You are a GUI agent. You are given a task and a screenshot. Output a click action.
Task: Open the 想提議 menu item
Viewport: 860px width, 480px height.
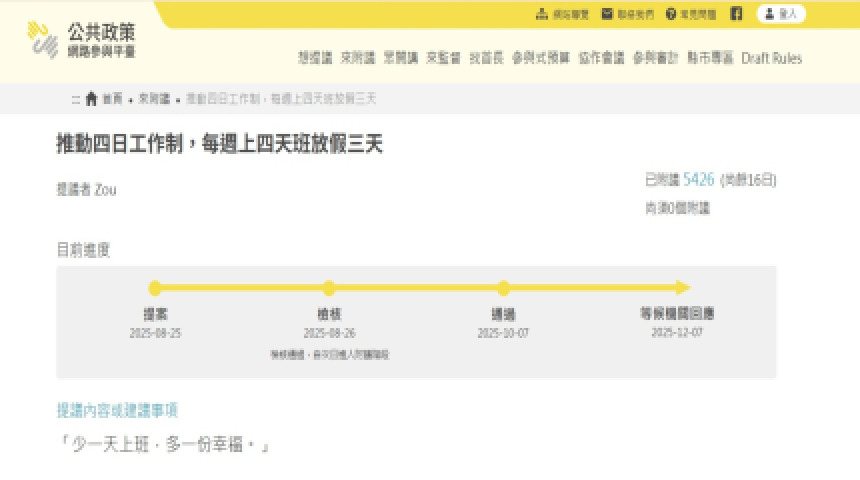314,58
